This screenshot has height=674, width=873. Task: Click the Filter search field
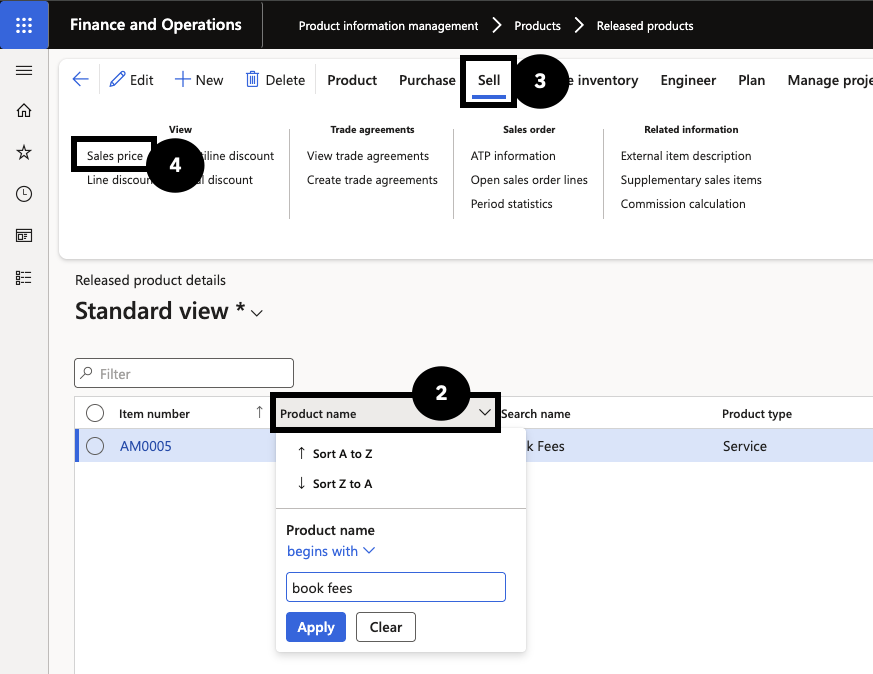[184, 373]
